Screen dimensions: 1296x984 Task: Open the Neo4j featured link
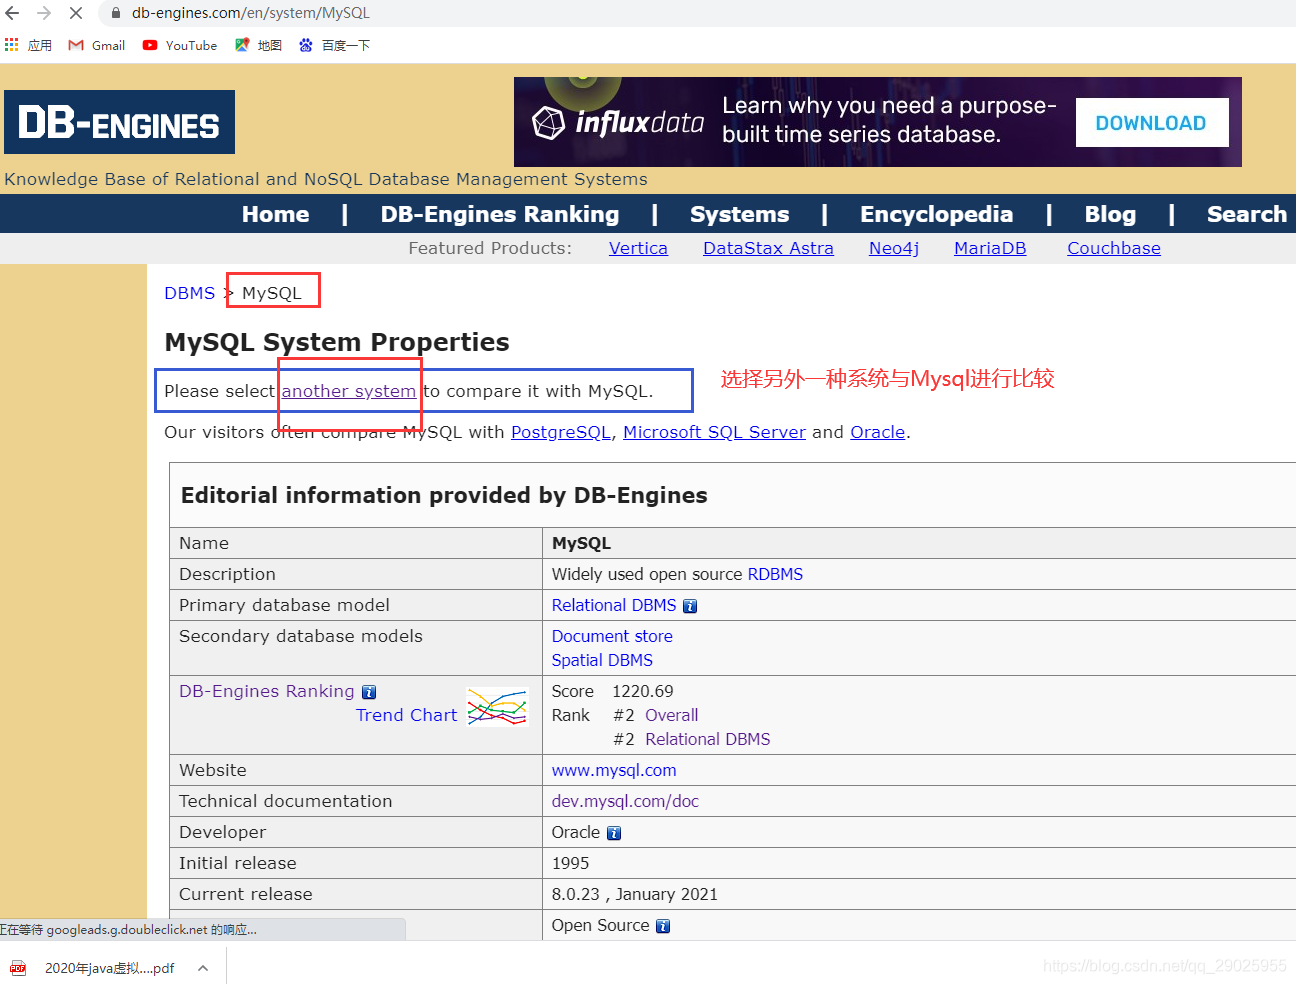tap(894, 248)
